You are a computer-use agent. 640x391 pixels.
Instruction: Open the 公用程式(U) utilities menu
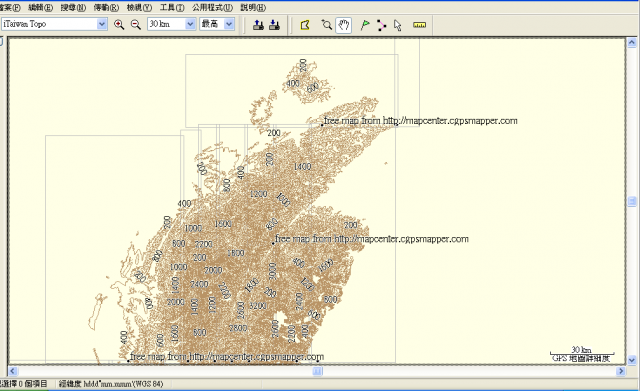(212, 7)
